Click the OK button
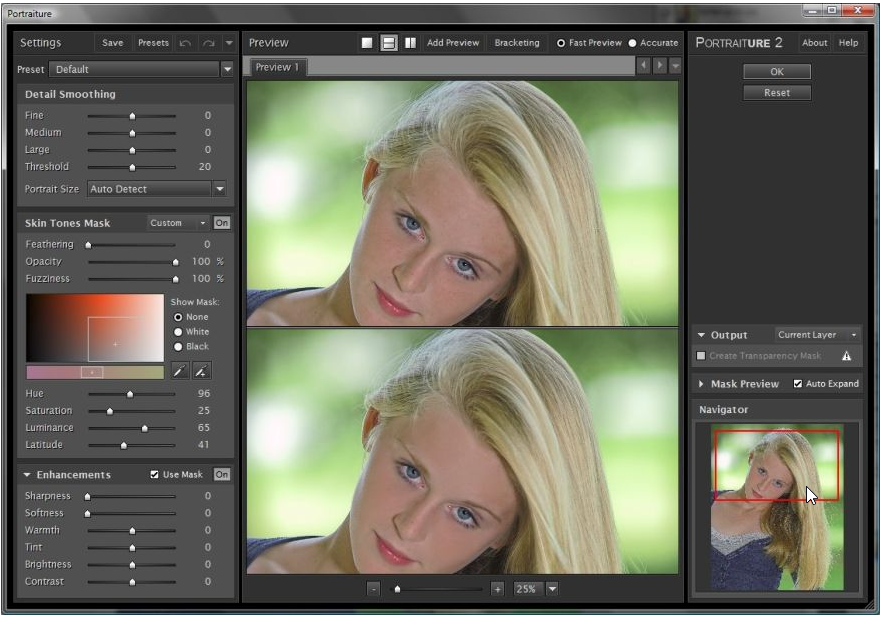882x617 pixels. [776, 72]
